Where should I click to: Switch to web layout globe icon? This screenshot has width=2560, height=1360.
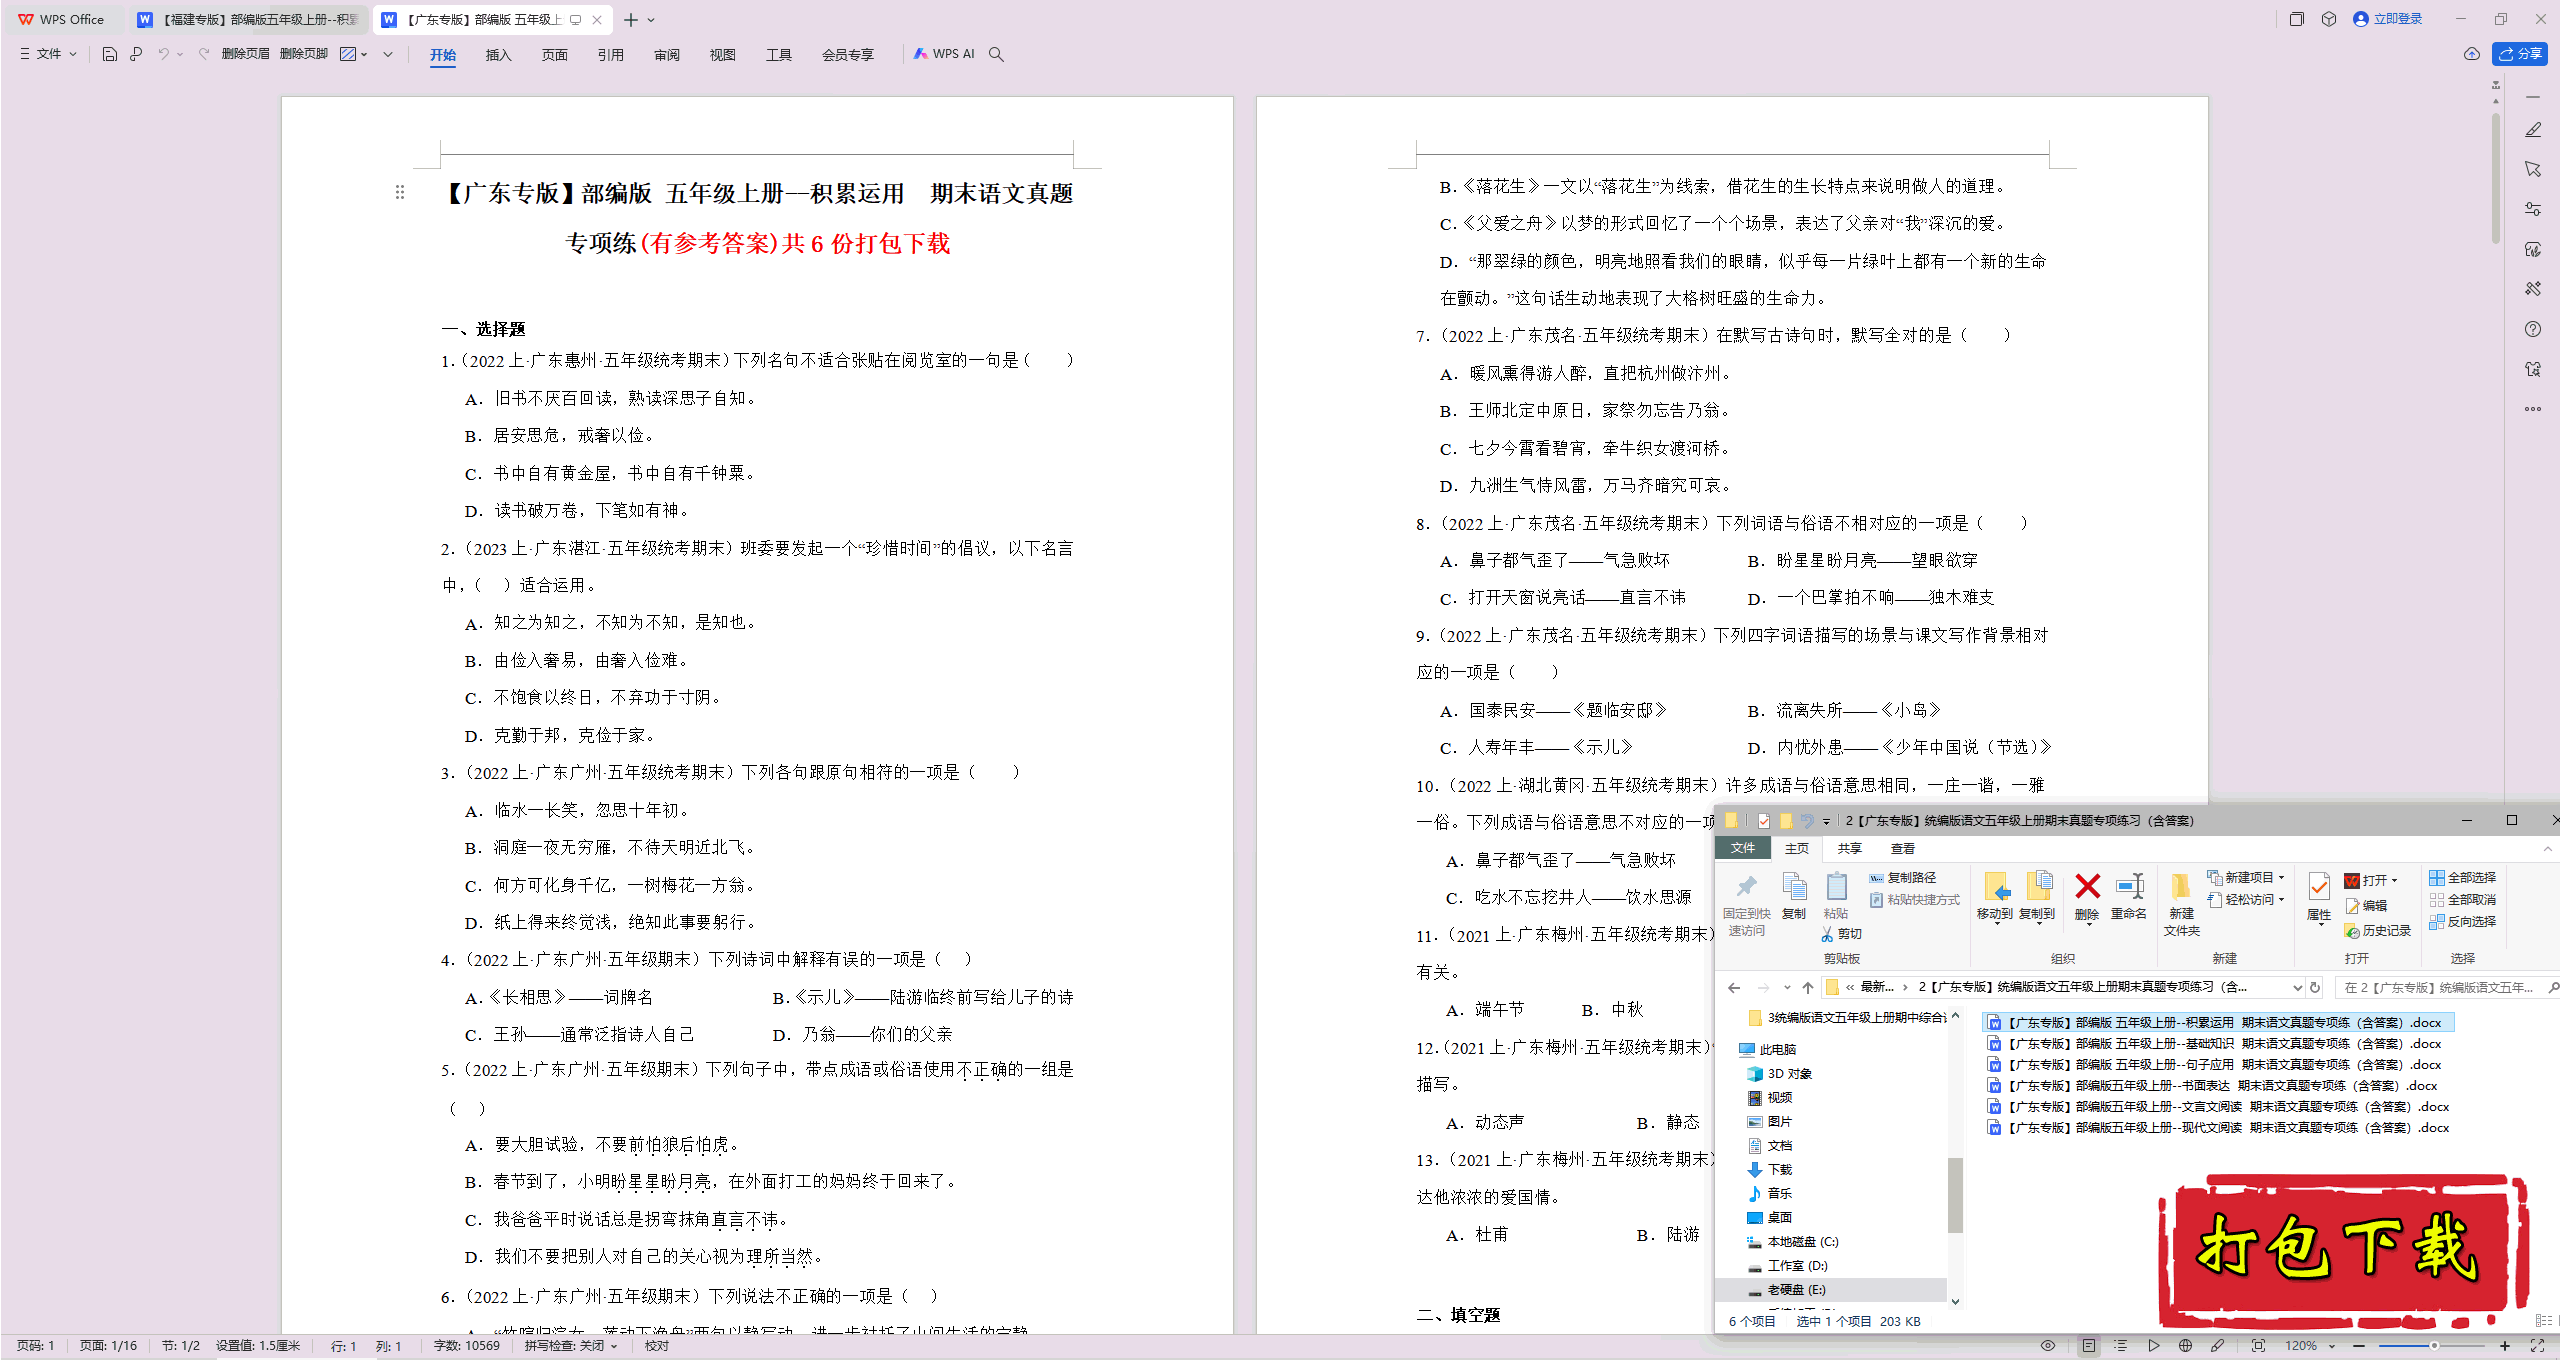pos(2186,1346)
